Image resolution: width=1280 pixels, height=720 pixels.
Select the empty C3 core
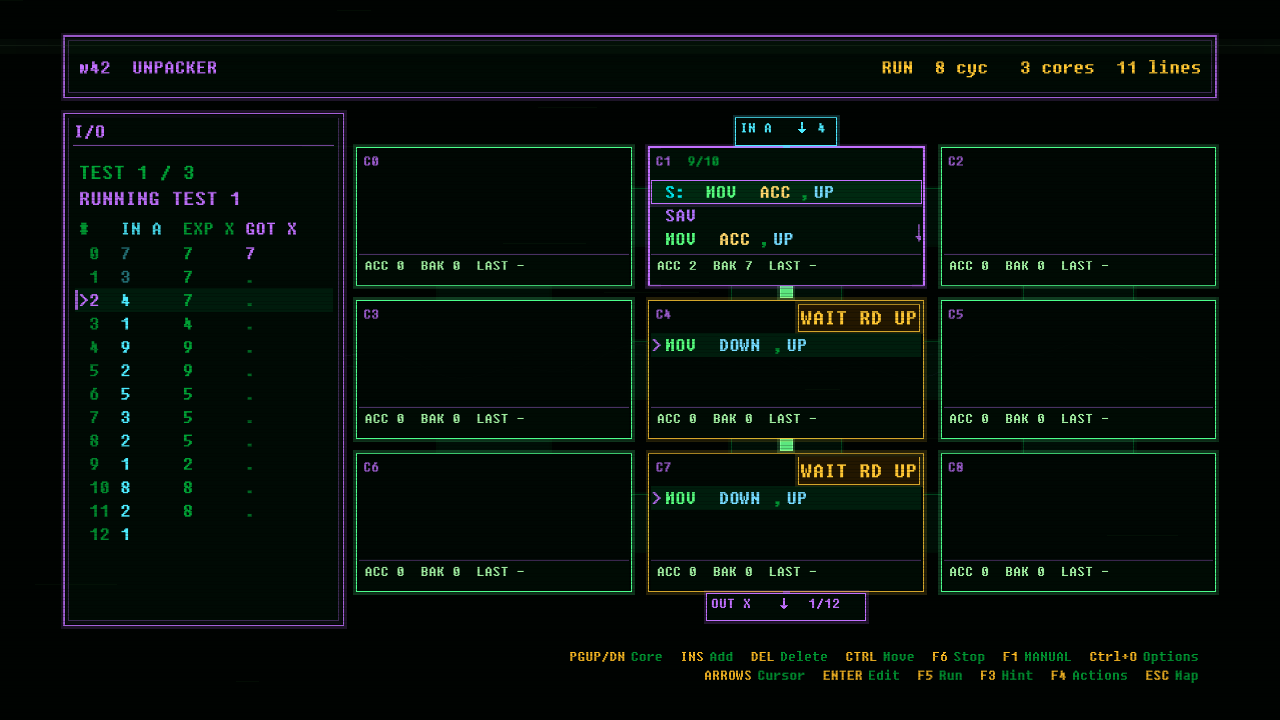[x=494, y=370]
